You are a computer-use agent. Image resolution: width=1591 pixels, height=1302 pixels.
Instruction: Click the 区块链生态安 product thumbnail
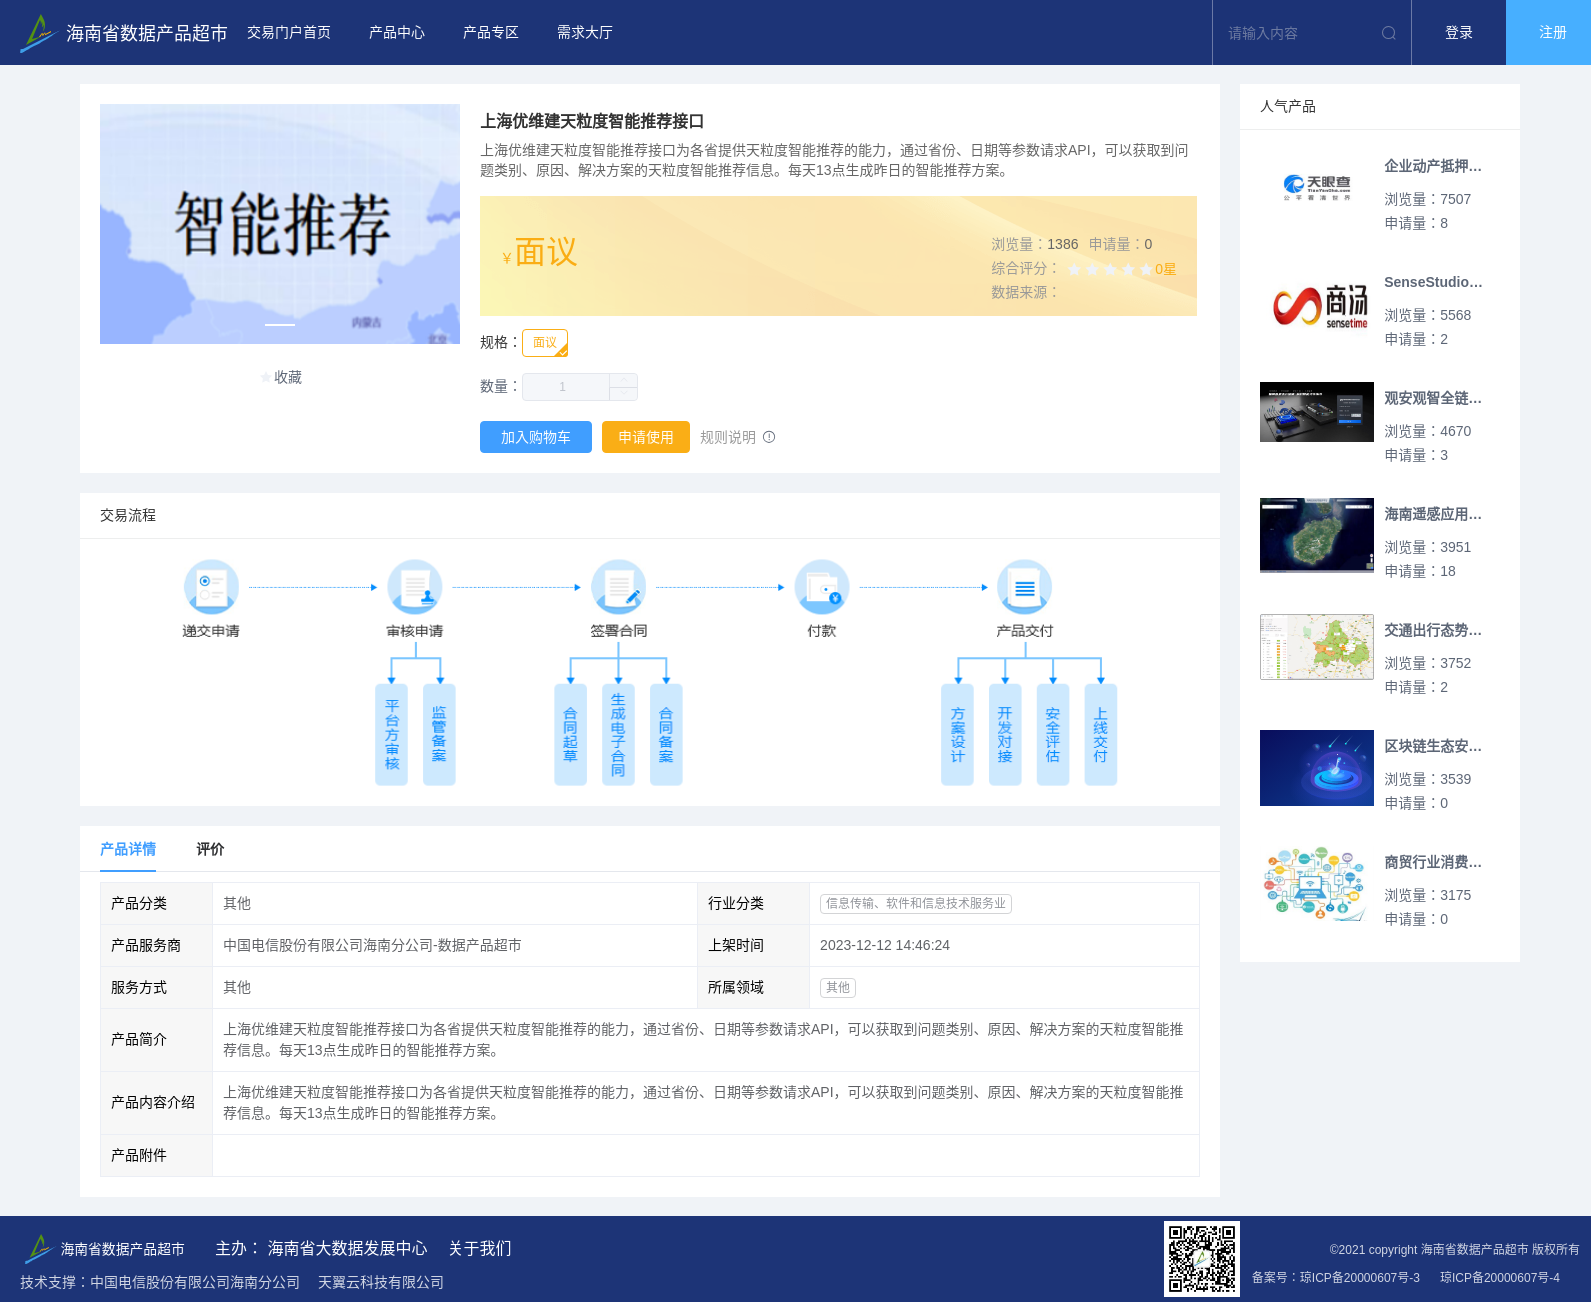click(1317, 768)
